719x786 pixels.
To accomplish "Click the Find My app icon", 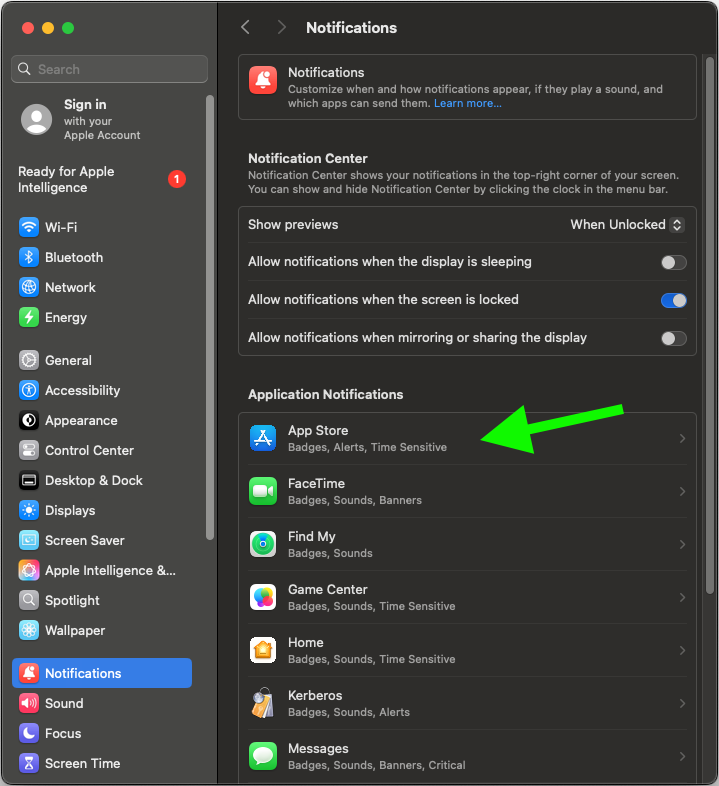I will point(263,544).
